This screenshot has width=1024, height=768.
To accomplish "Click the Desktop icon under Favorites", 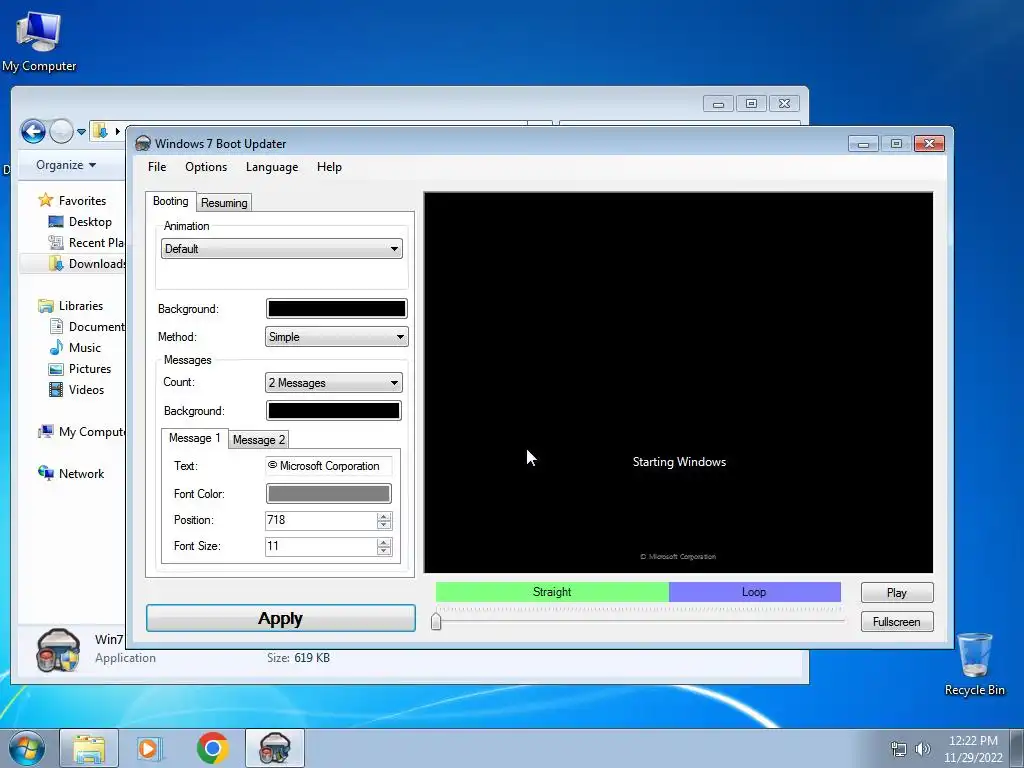I will (x=56, y=221).
